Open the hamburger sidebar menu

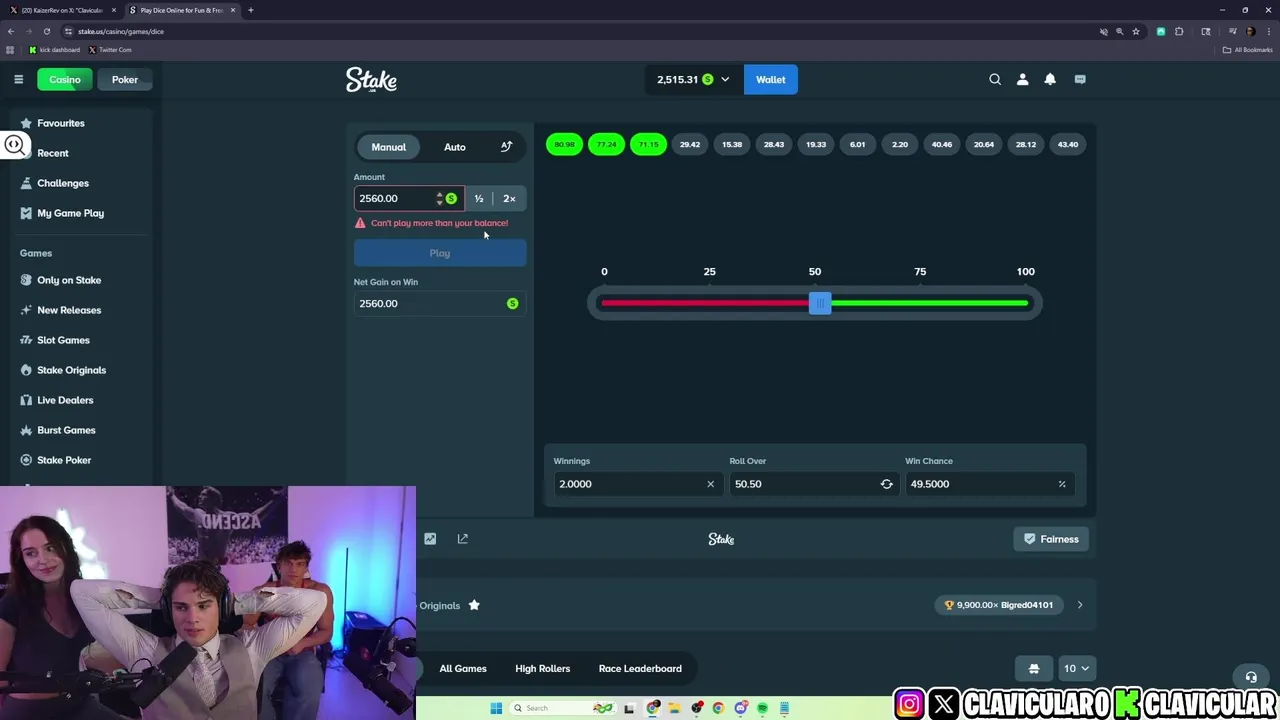point(18,79)
